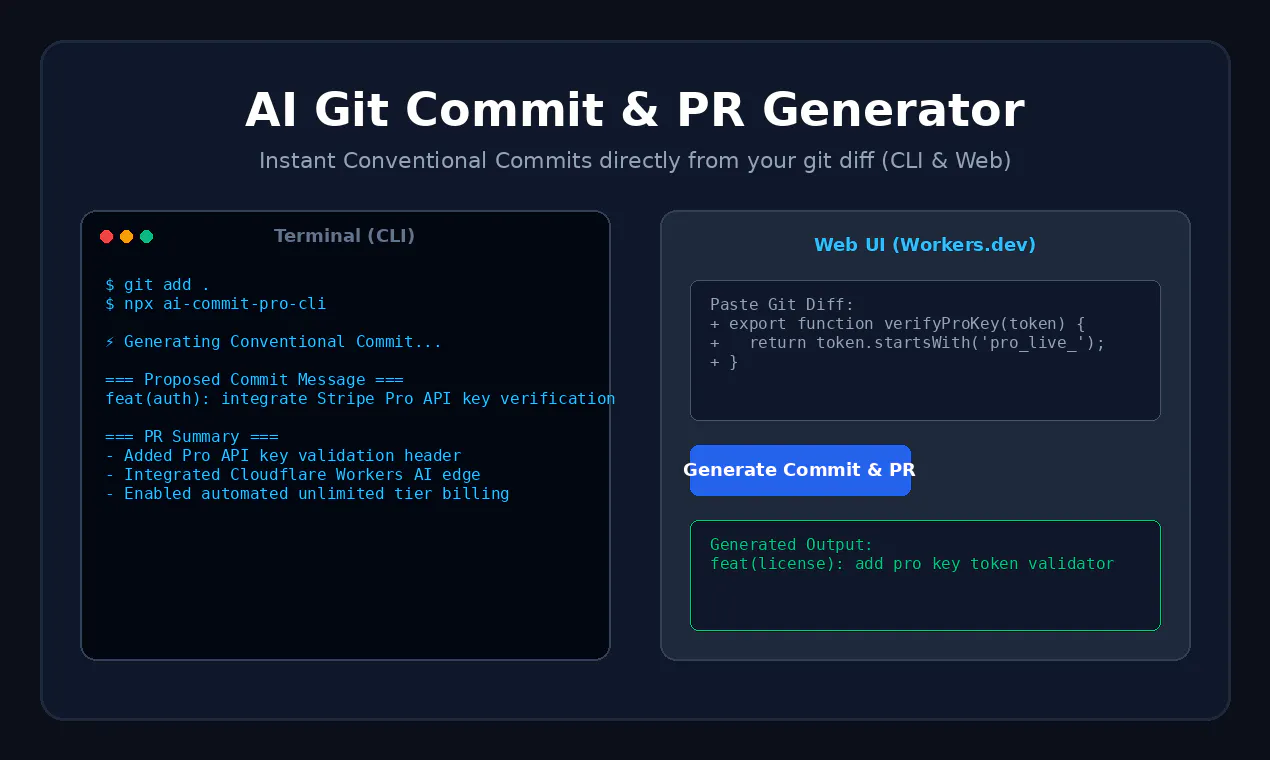Click the green maximize dot in Terminal
Viewport: 1270px width, 760px height.
(146, 237)
